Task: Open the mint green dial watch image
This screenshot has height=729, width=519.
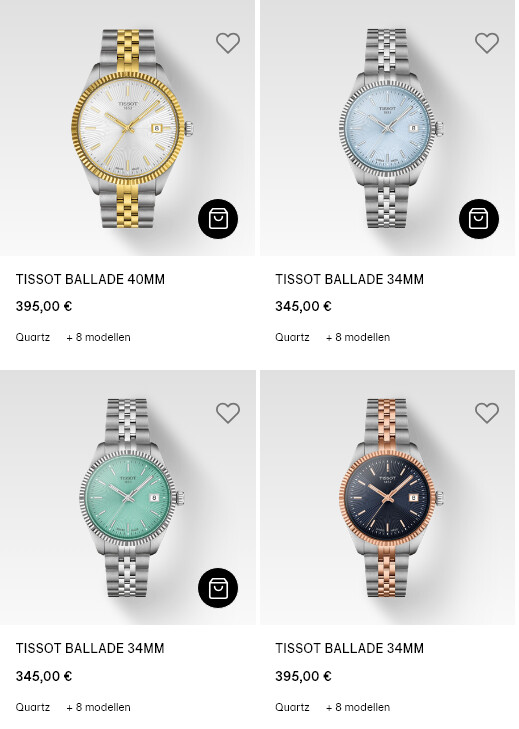Action: click(132, 497)
